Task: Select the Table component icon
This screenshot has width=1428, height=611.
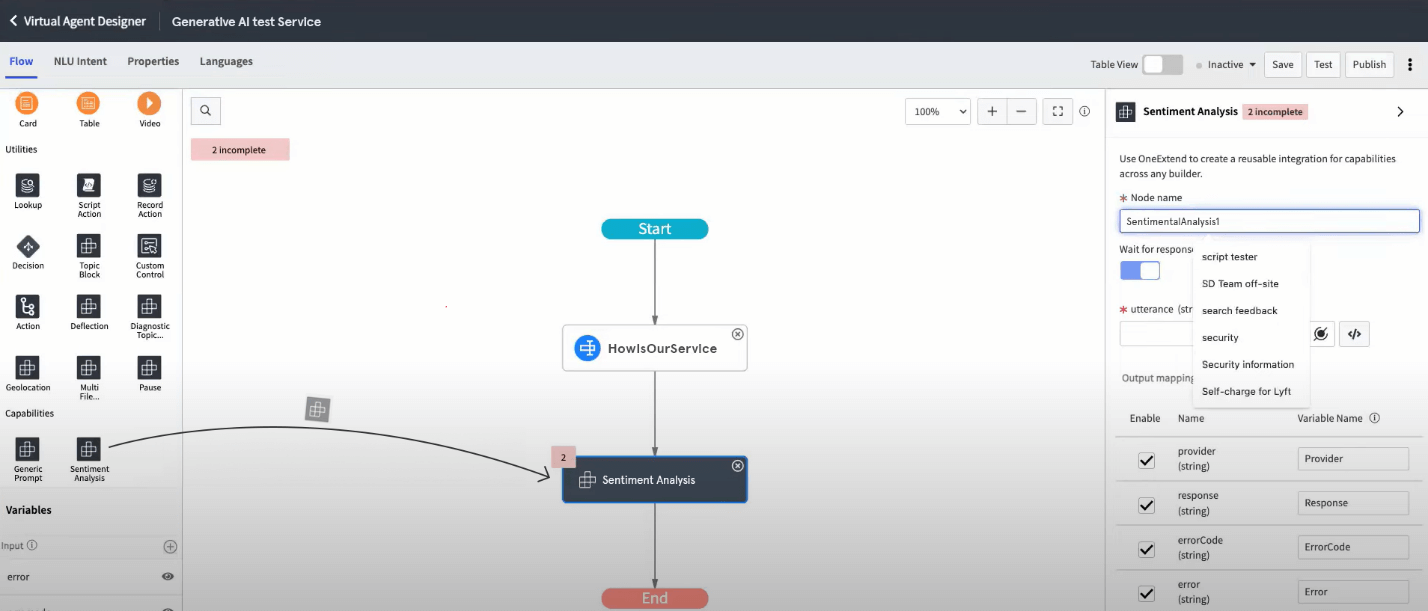Action: [x=89, y=102]
